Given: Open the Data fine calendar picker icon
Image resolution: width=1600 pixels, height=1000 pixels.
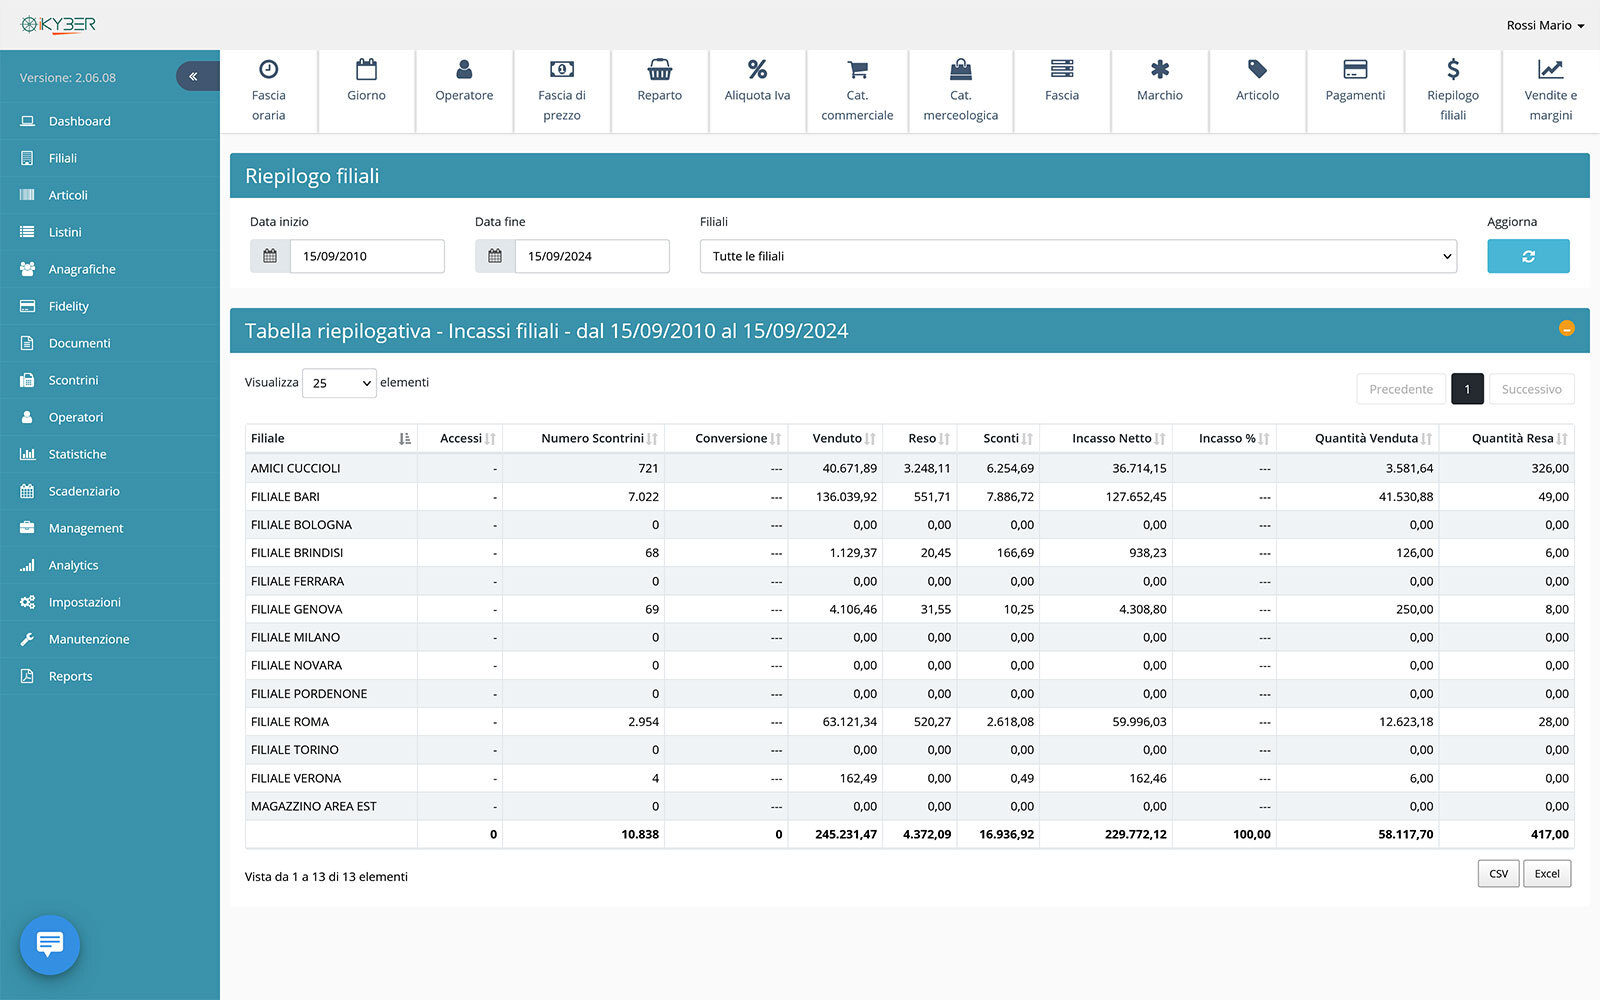Looking at the screenshot, I should pos(495,256).
